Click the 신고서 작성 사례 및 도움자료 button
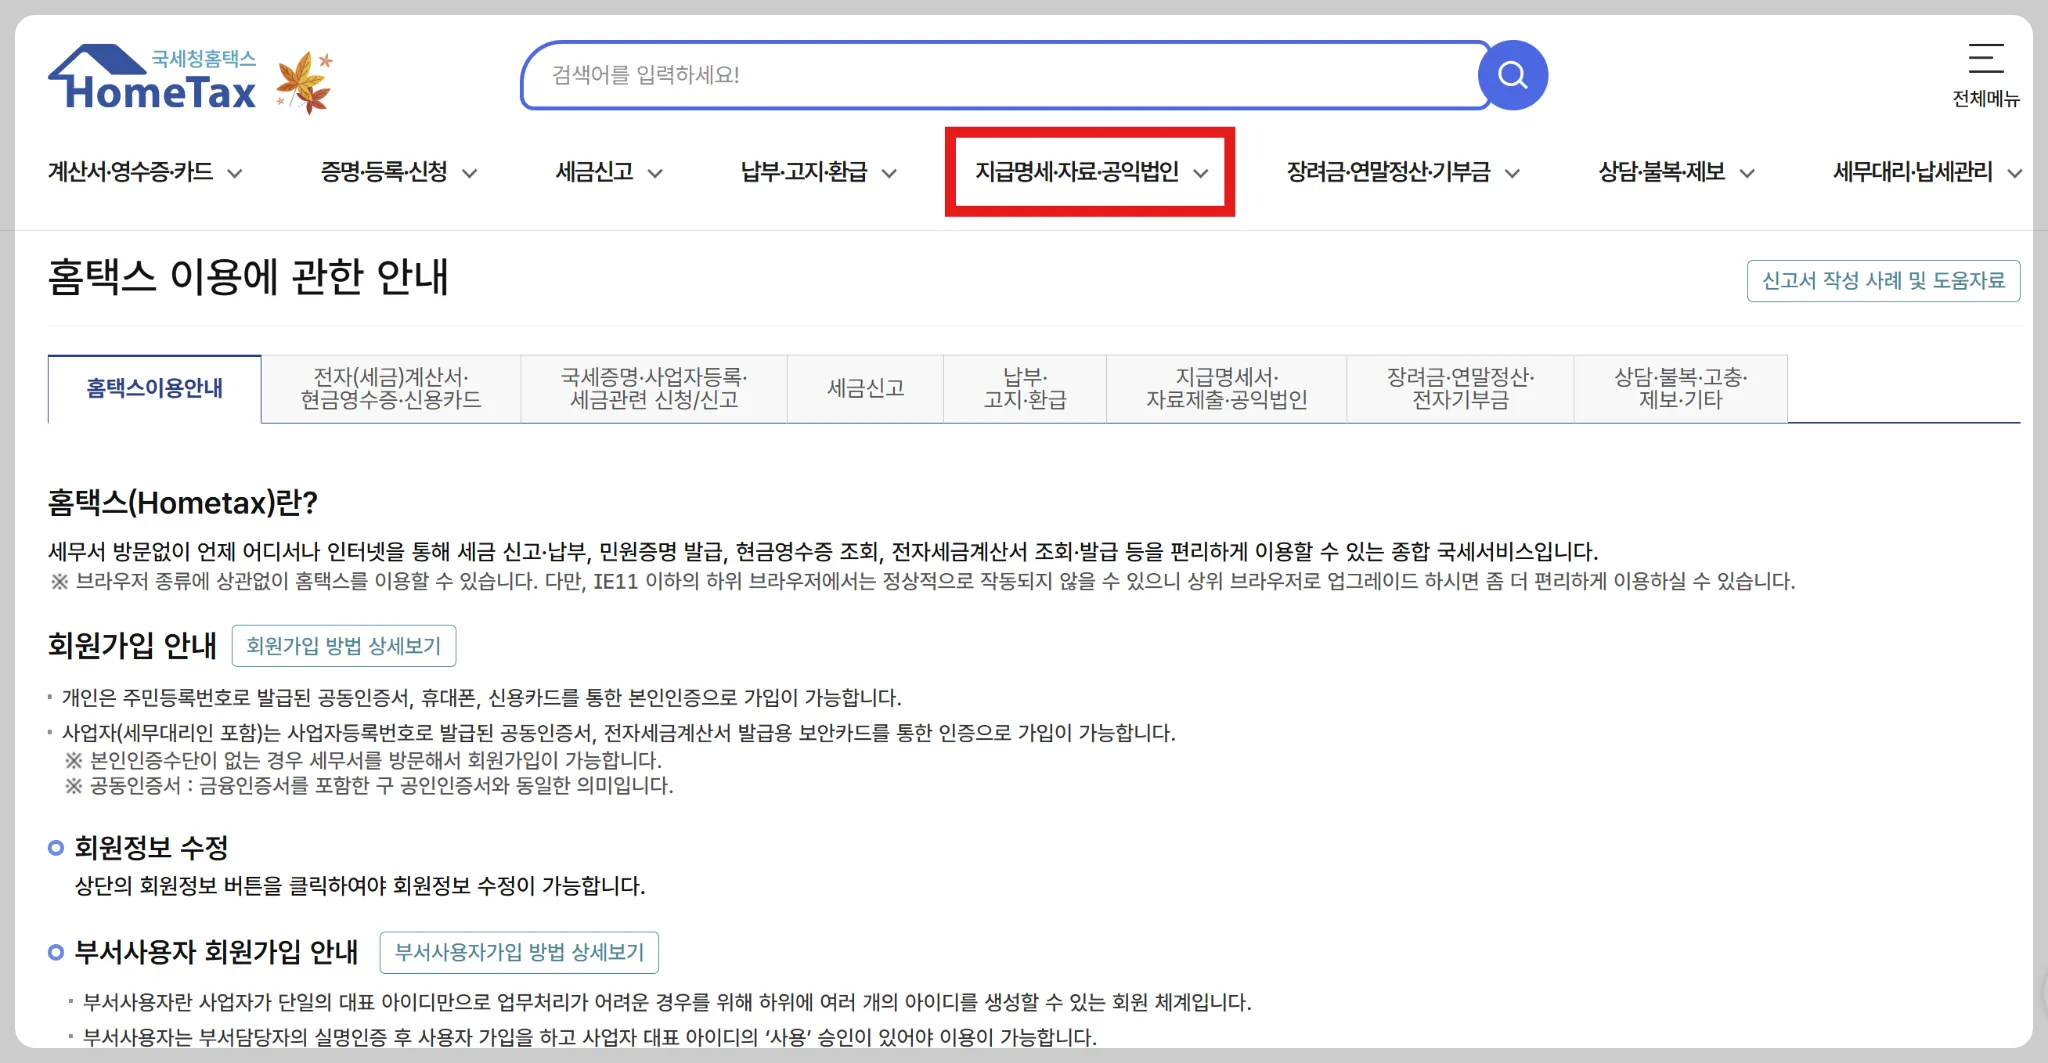 [x=1884, y=281]
